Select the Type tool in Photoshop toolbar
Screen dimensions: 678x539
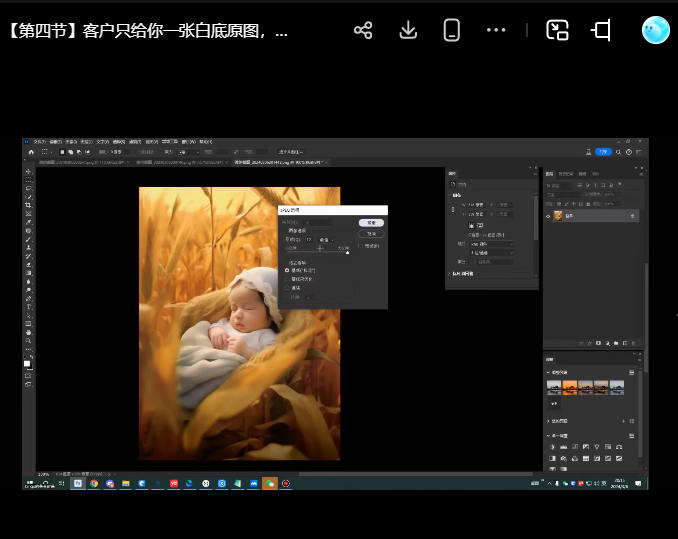coord(28,307)
